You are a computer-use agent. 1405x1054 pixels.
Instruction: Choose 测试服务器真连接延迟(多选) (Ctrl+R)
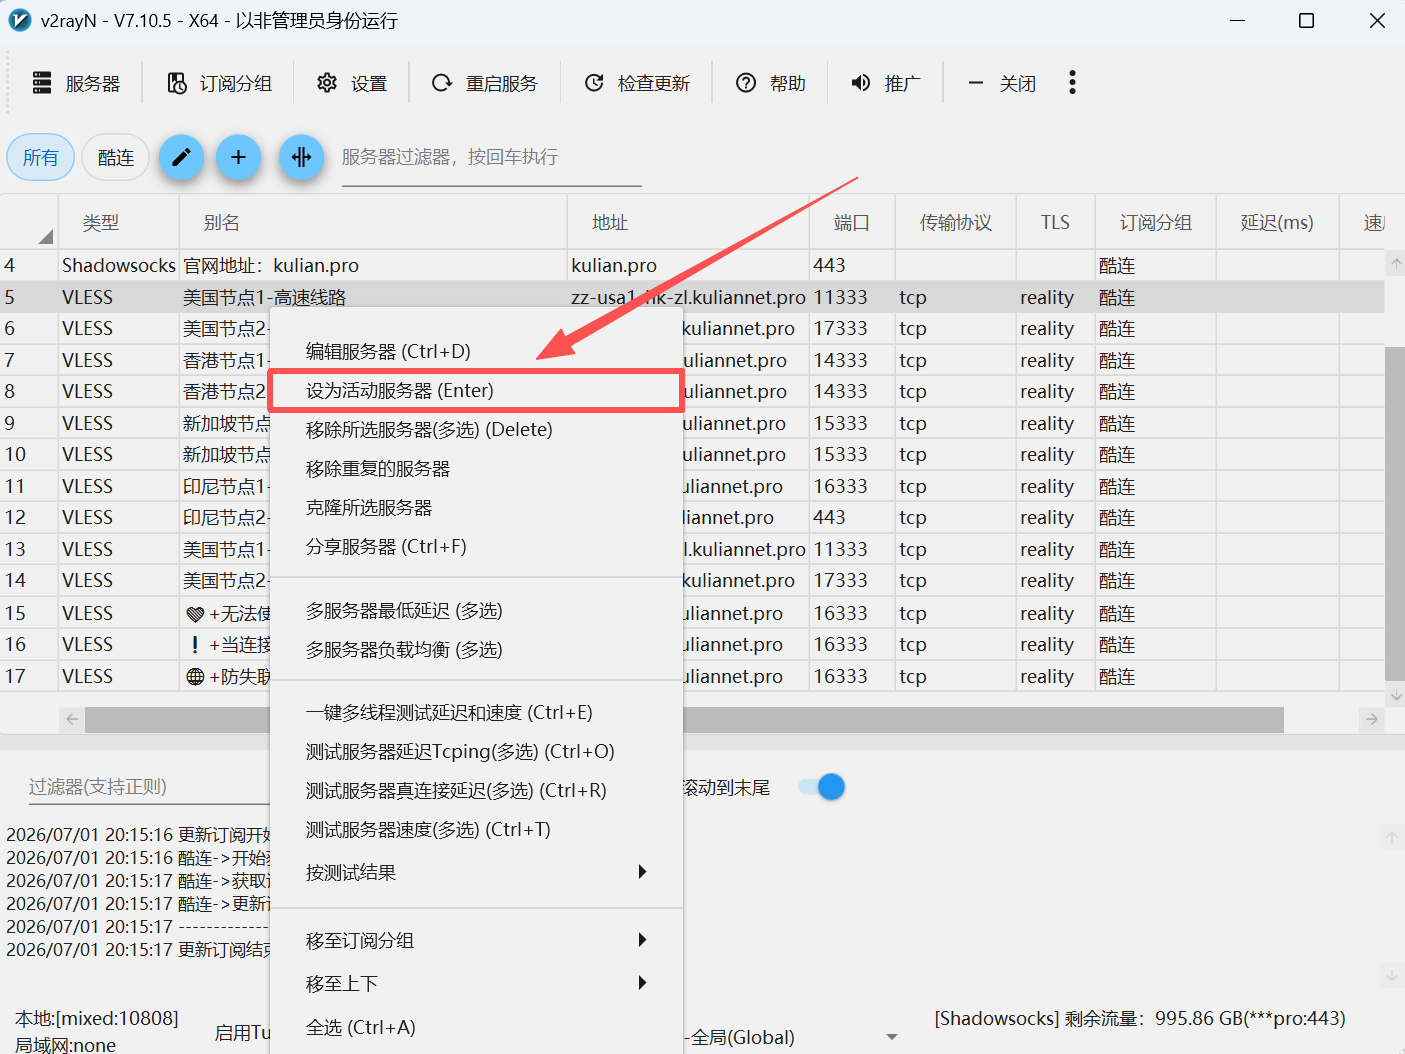pyautogui.click(x=476, y=790)
